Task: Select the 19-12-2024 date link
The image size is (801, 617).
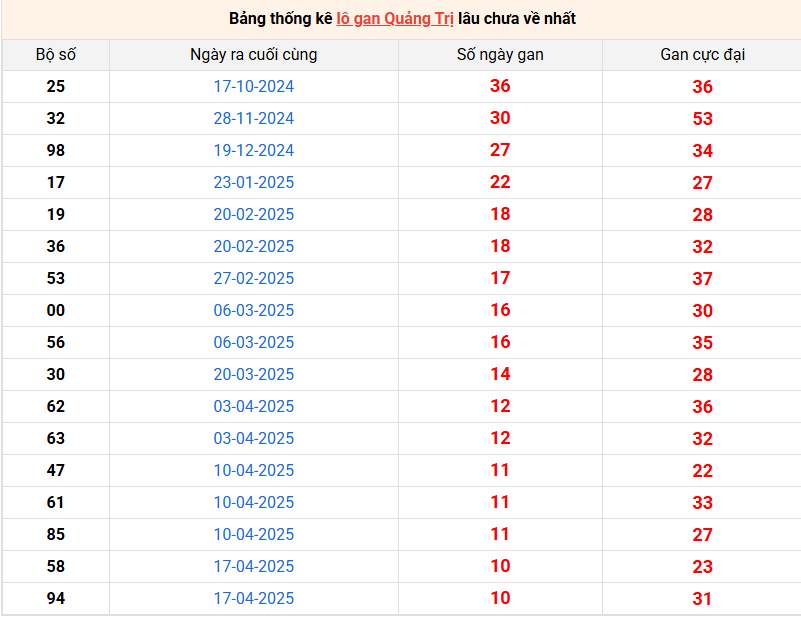Action: tap(254, 151)
